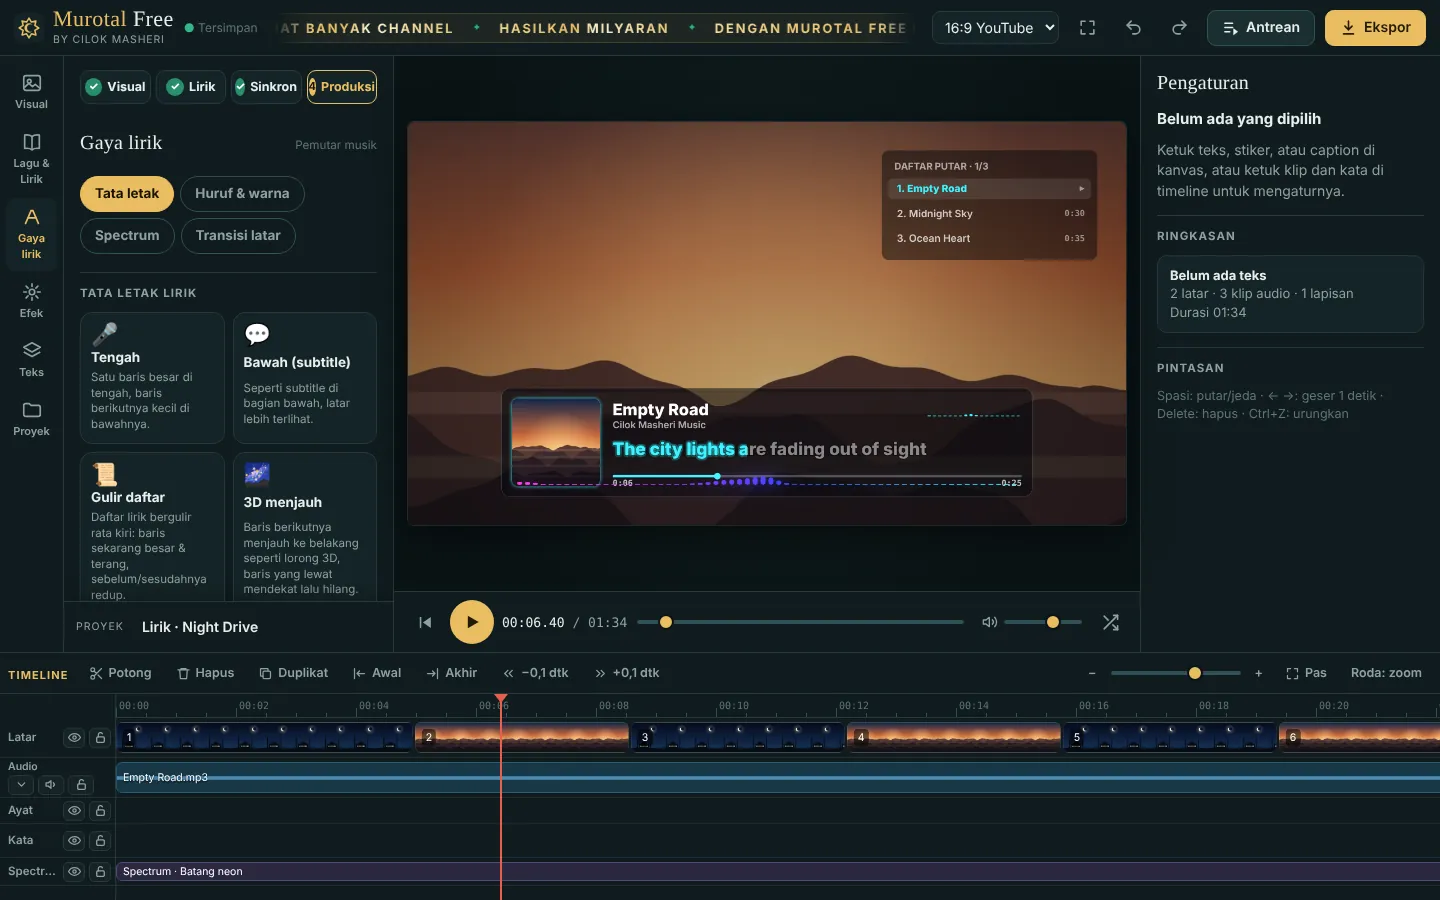Skip playback to the beginning
The image size is (1440, 900).
point(425,622)
